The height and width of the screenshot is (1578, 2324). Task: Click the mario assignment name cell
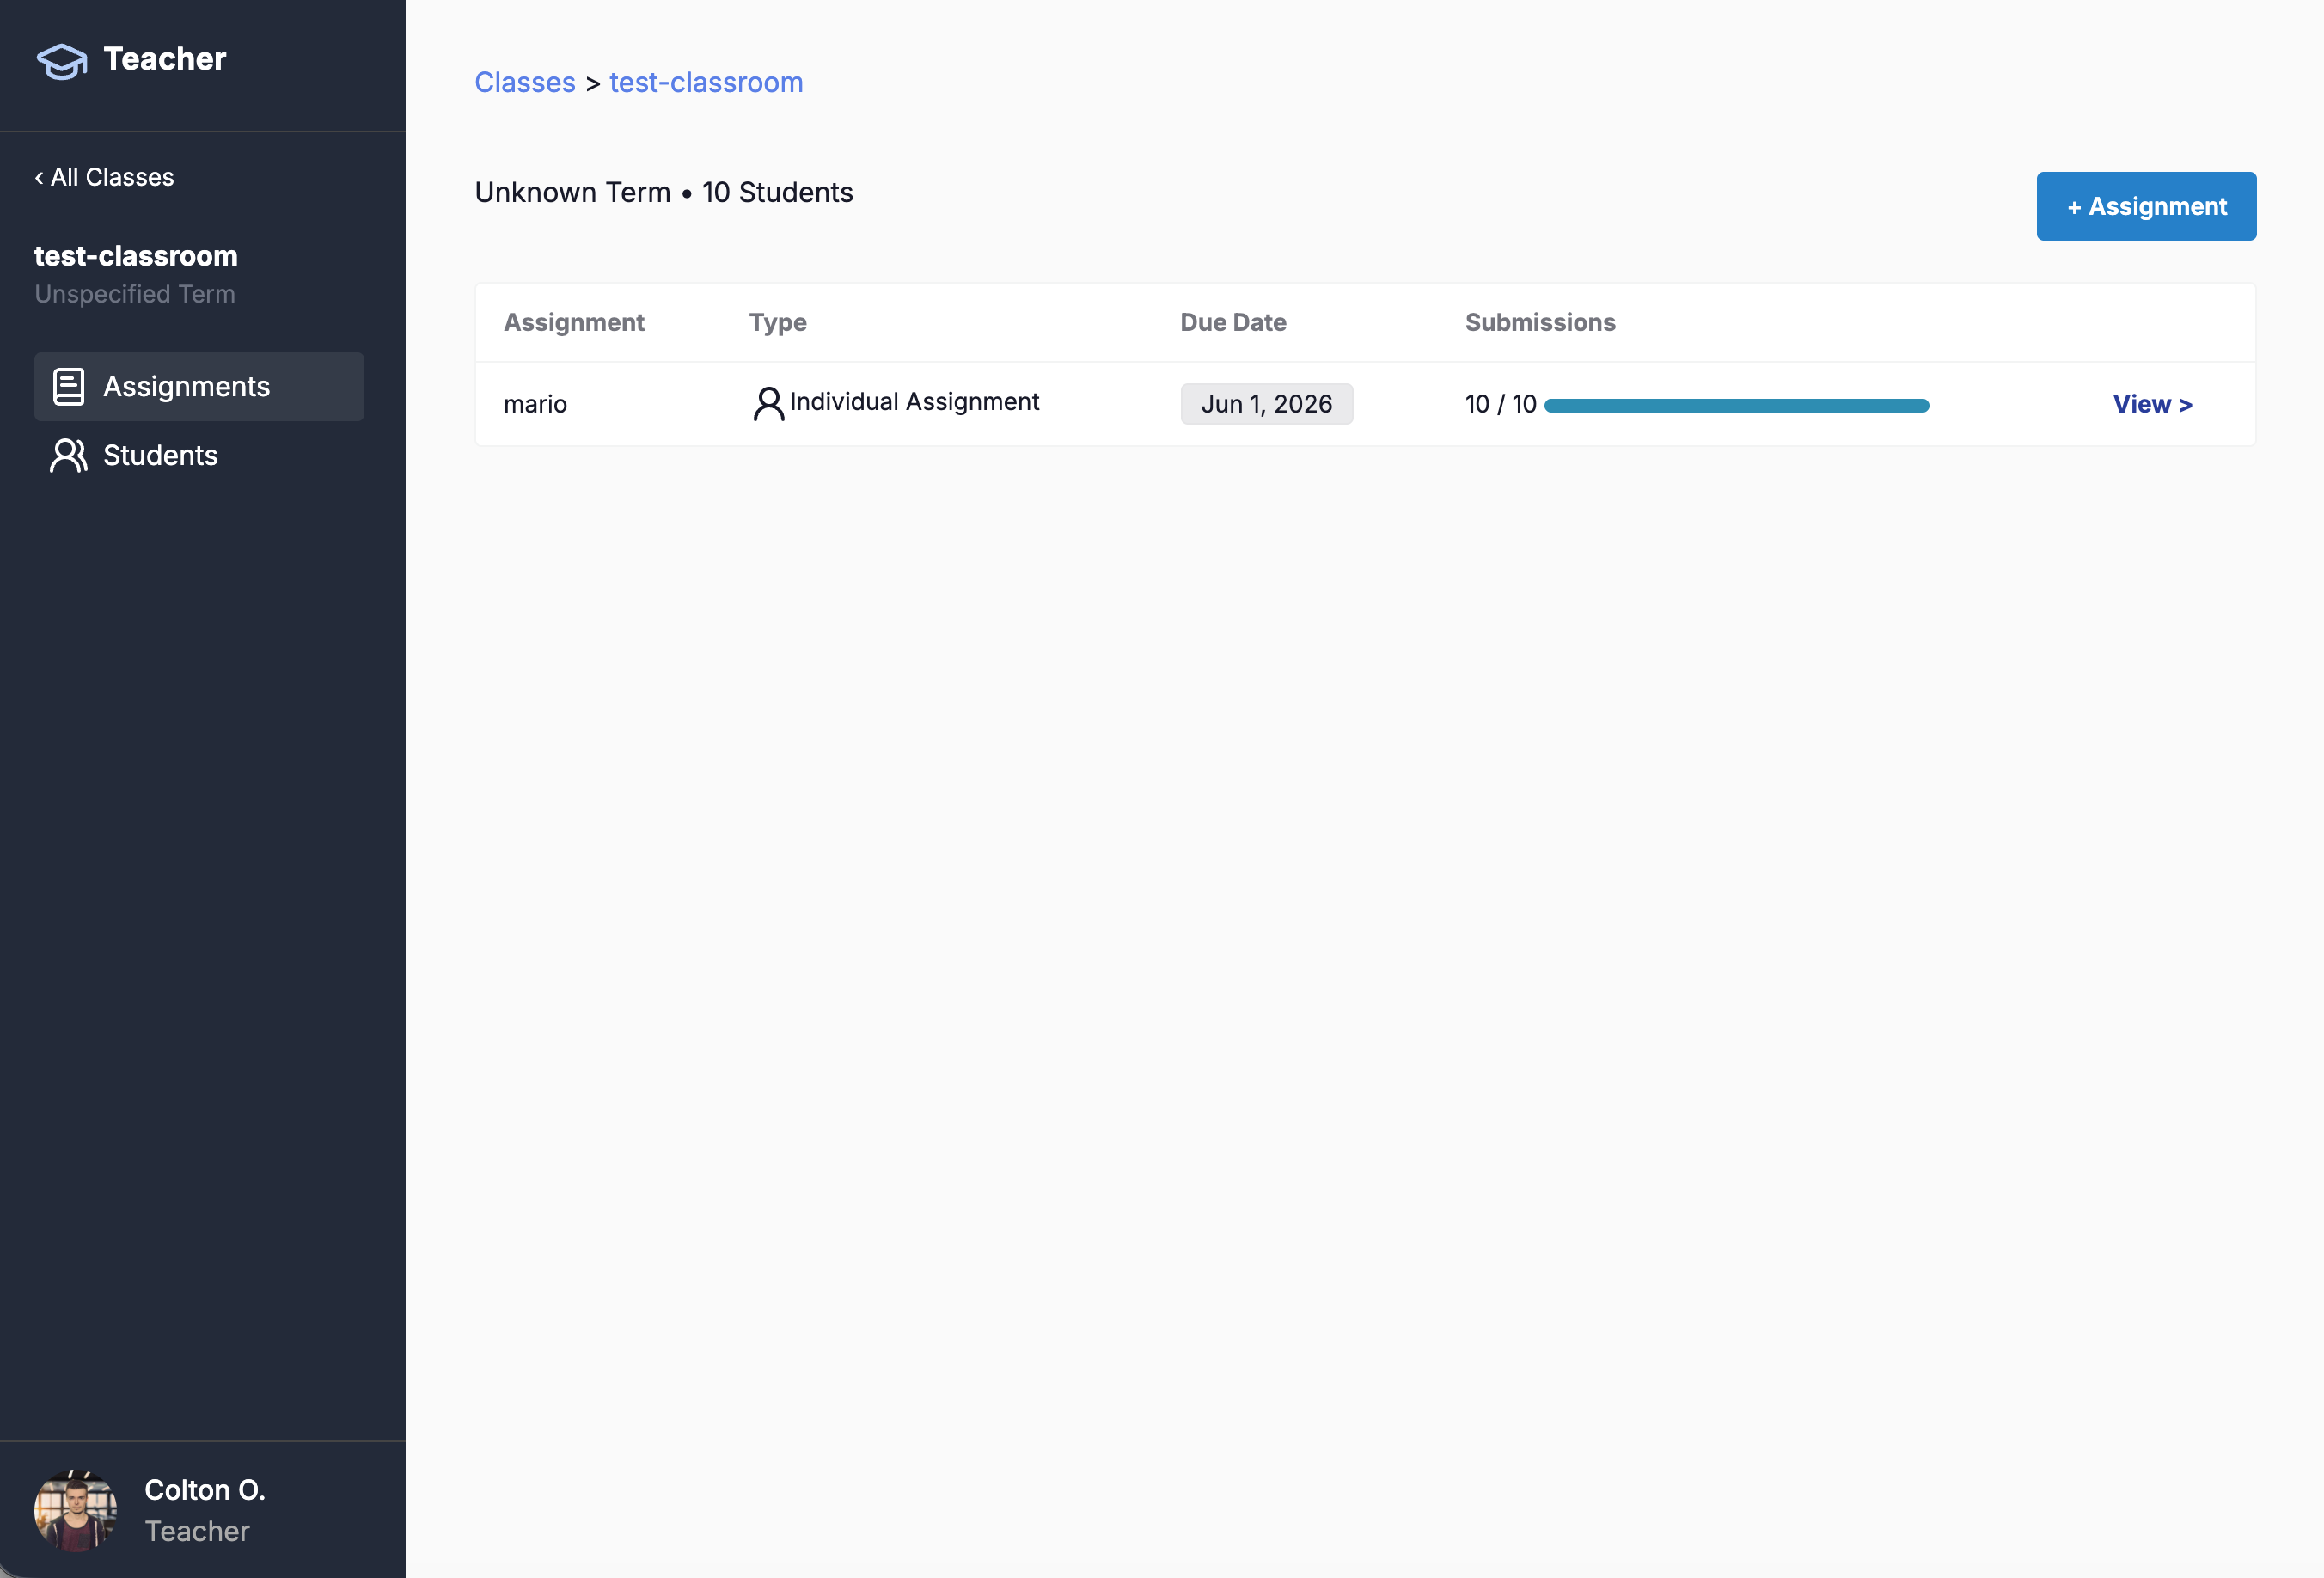pyautogui.click(x=535, y=404)
